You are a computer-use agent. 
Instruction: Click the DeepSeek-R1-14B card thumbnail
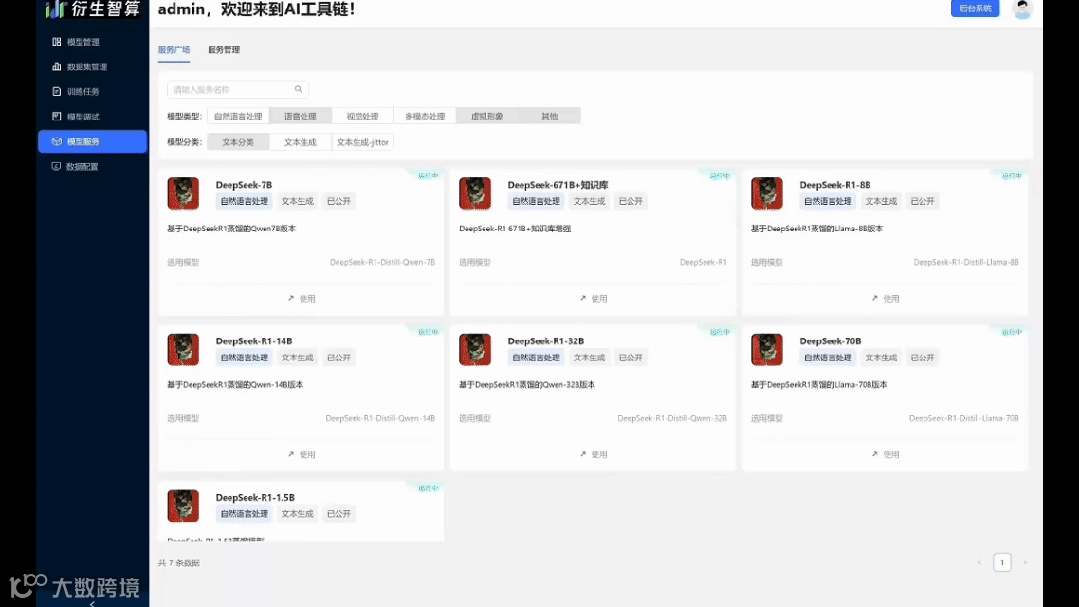(183, 350)
